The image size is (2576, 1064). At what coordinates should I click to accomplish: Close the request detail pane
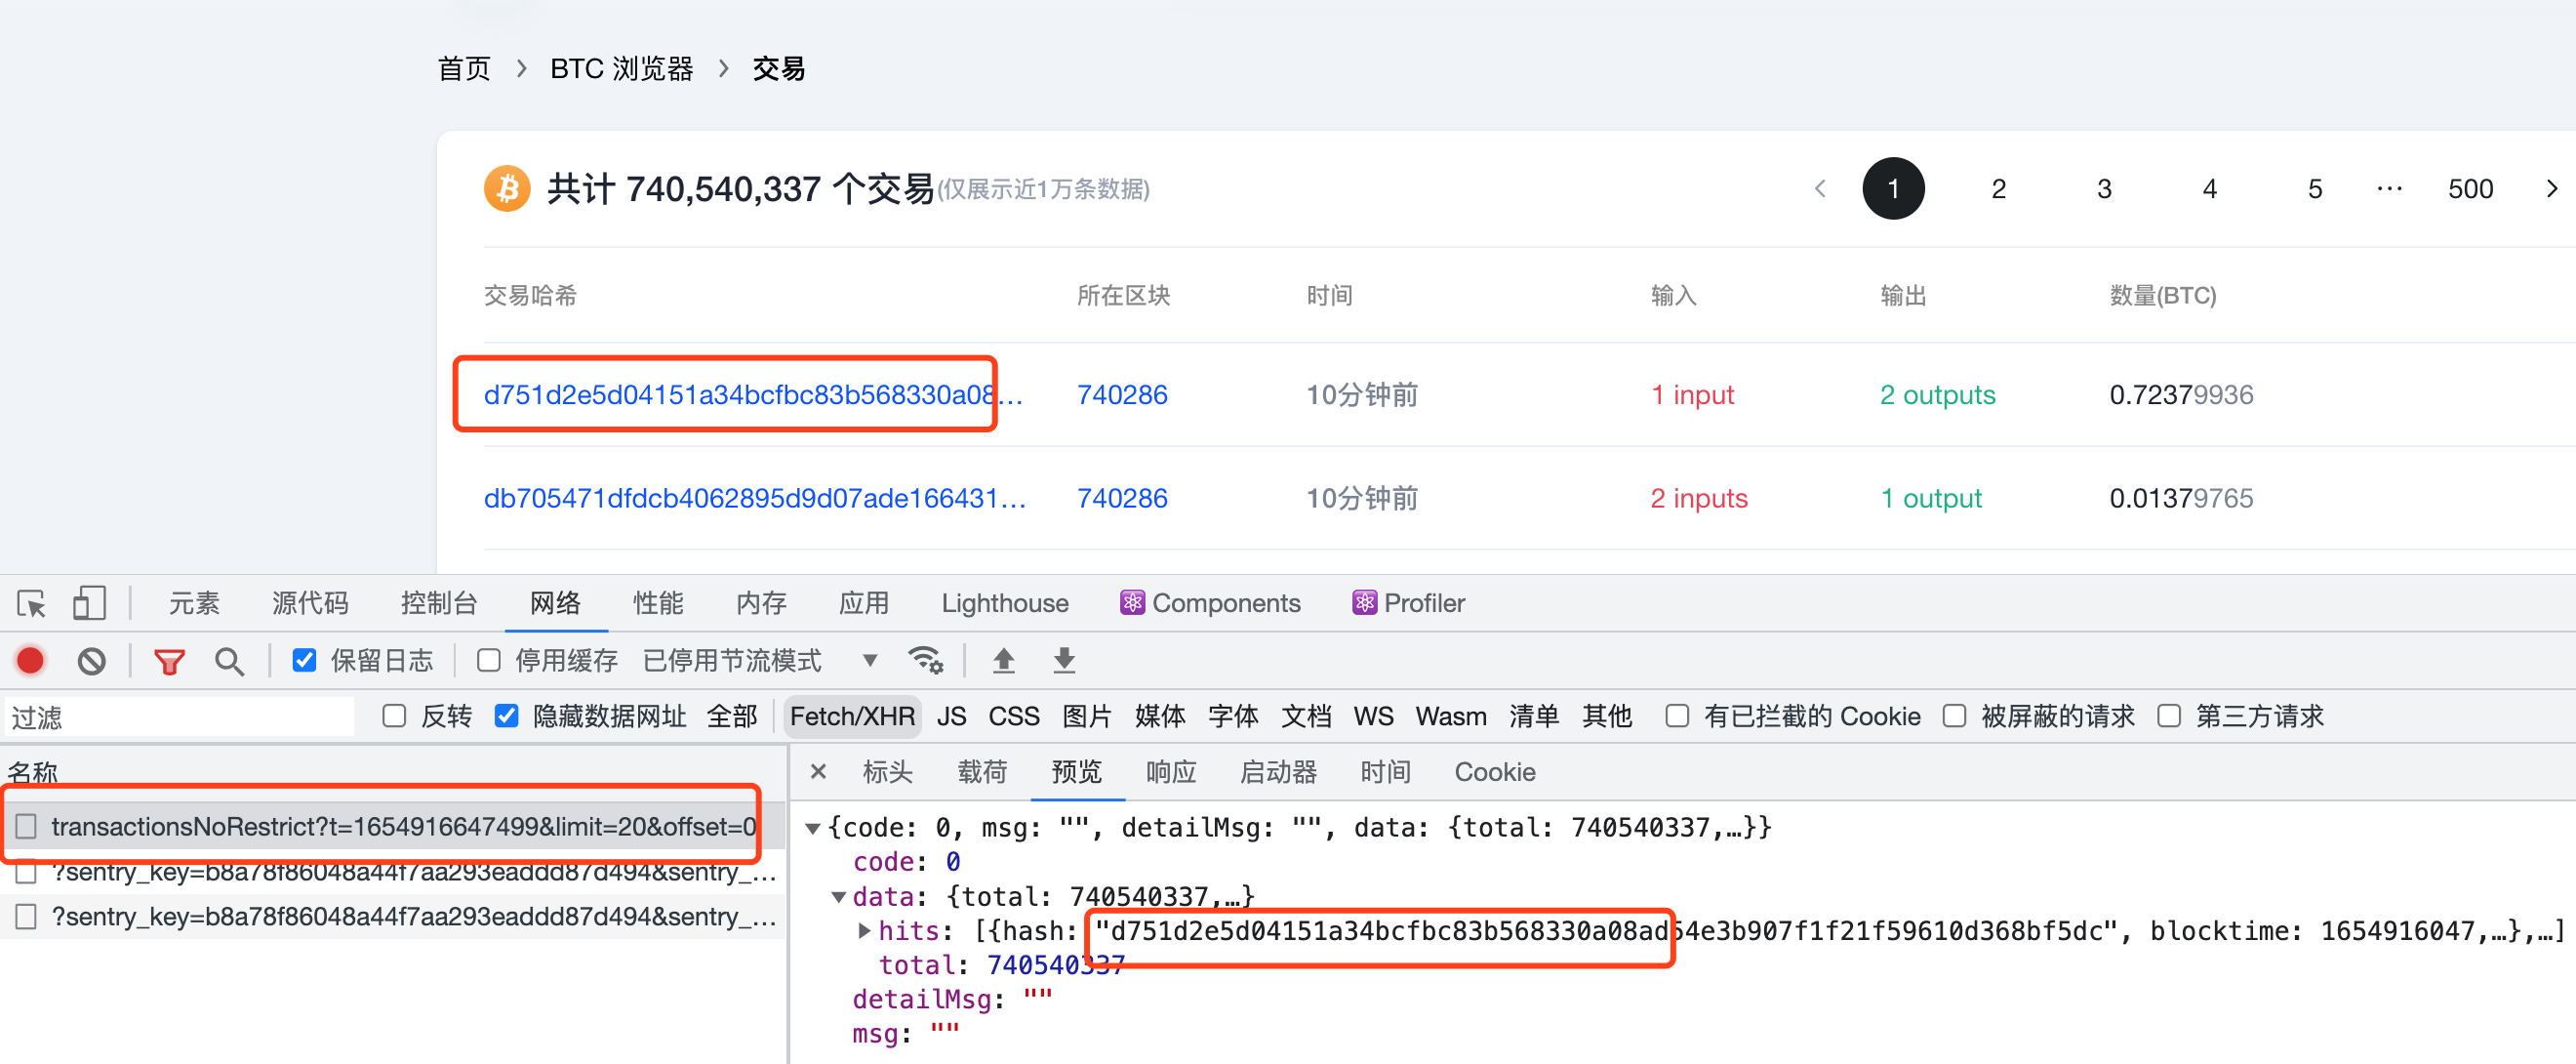click(818, 771)
